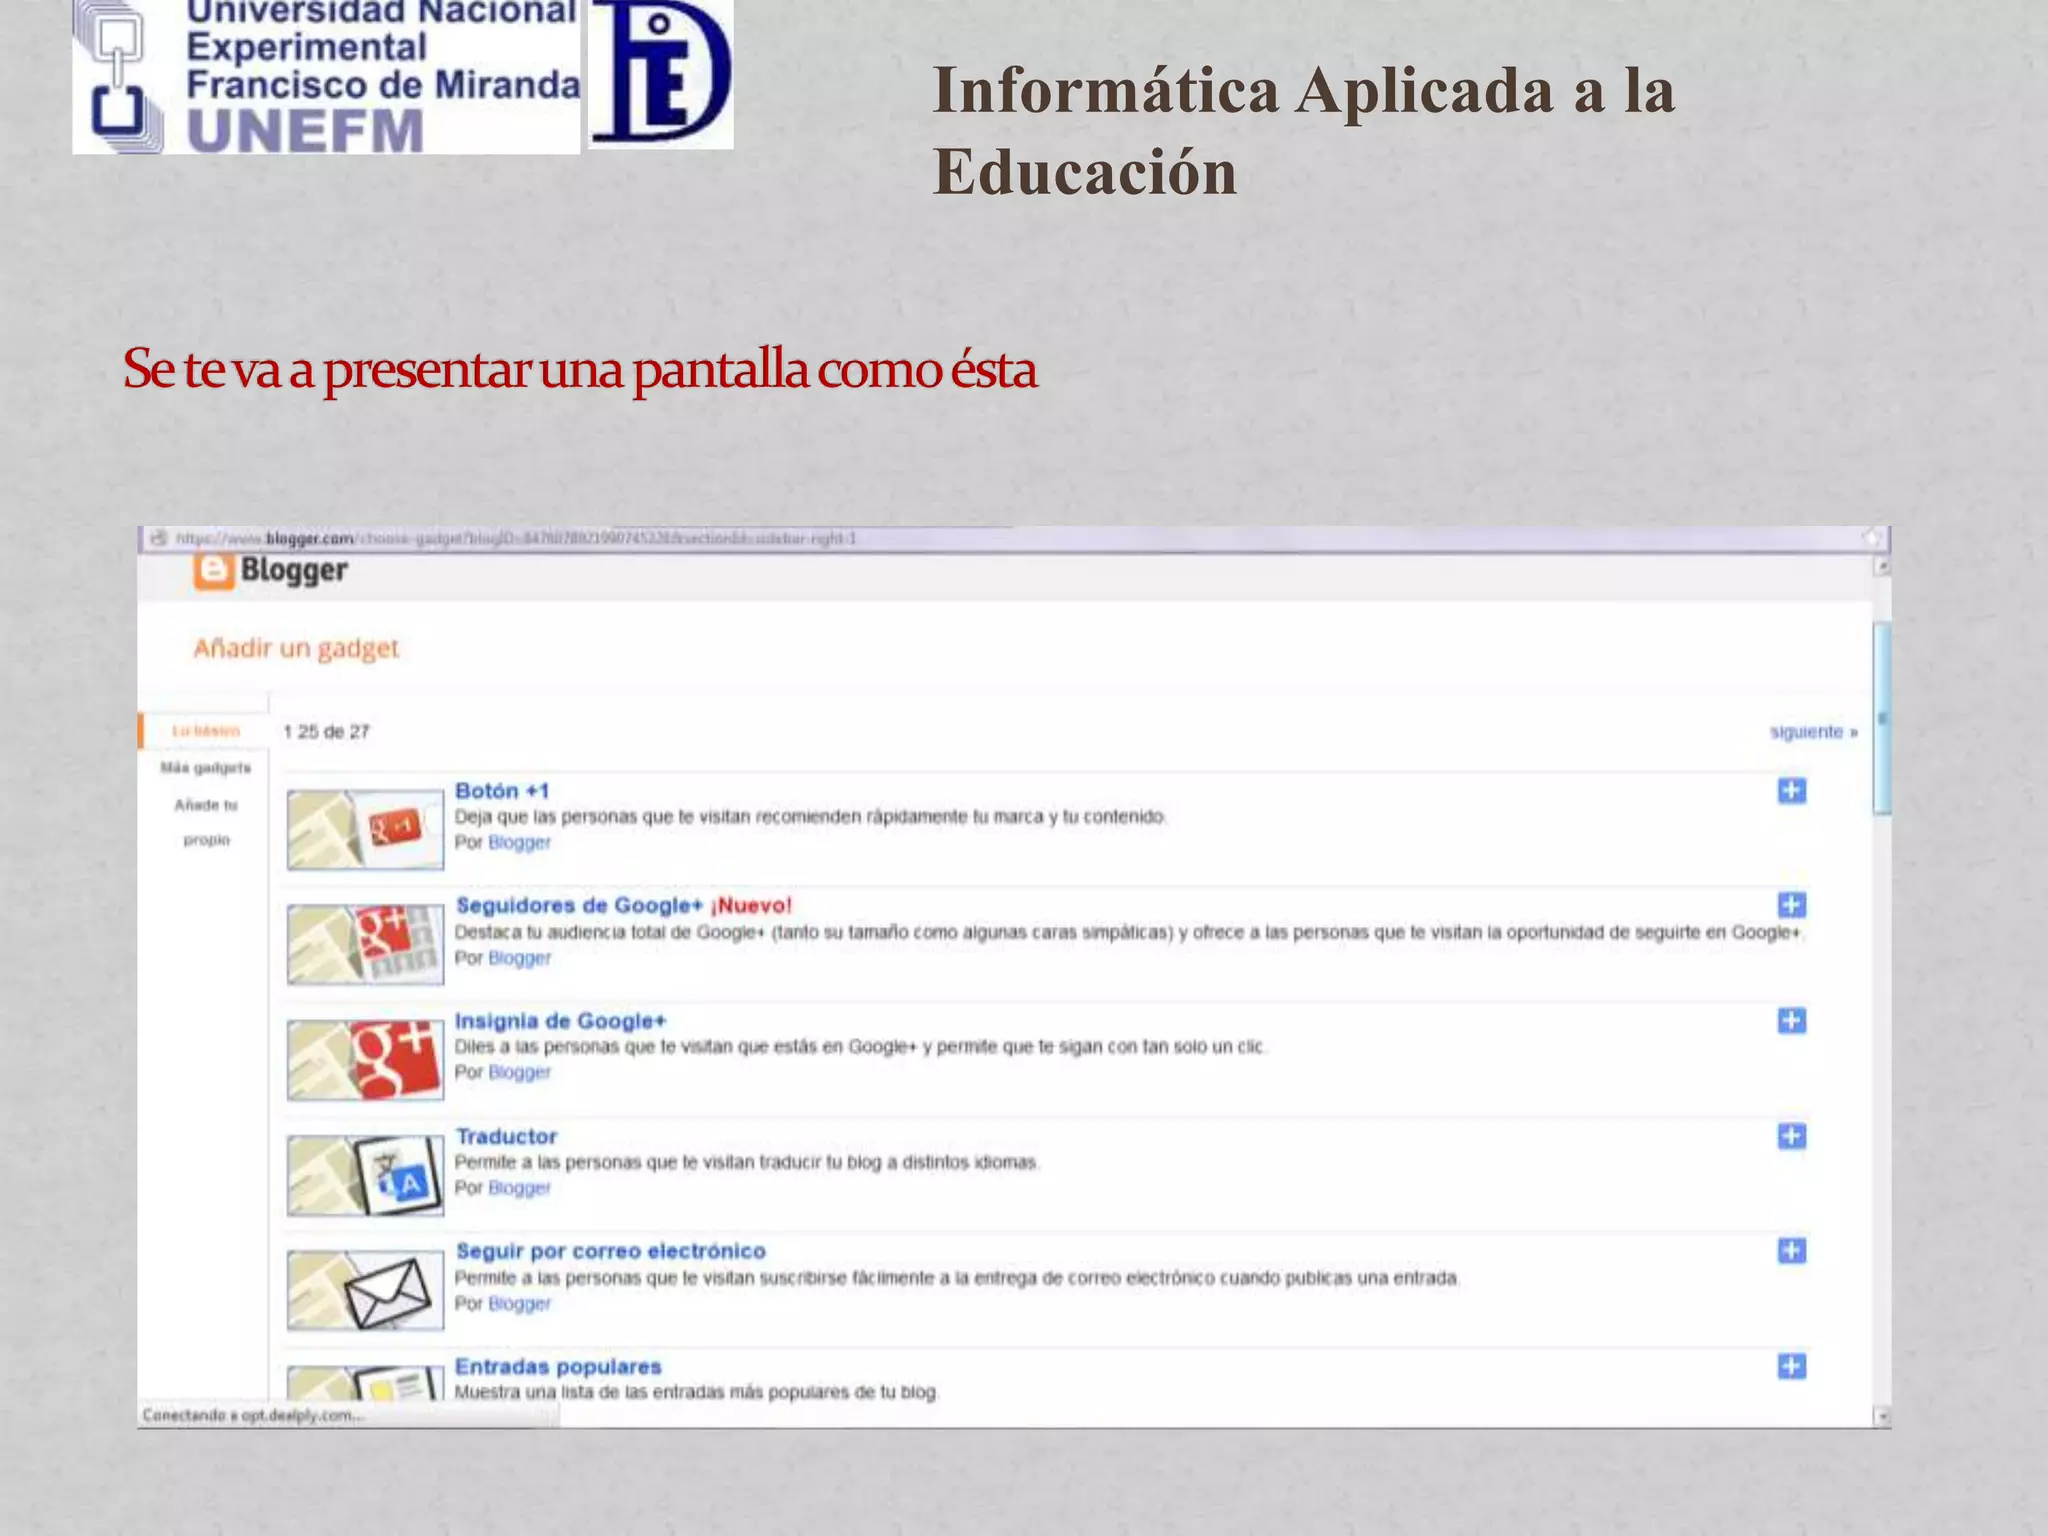The image size is (2048, 1536).
Task: Open Entradas populares title link
Action: click(x=558, y=1366)
